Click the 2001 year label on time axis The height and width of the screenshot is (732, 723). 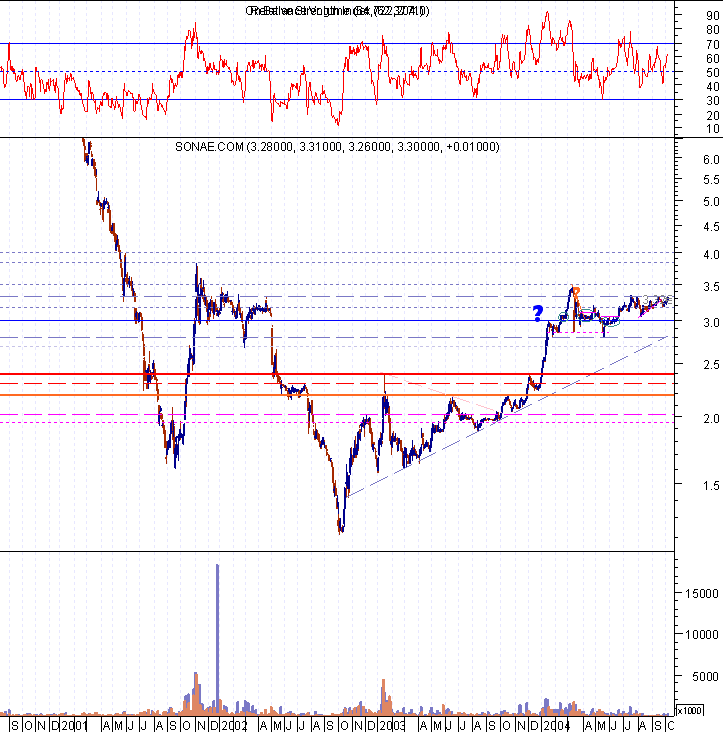[75, 725]
